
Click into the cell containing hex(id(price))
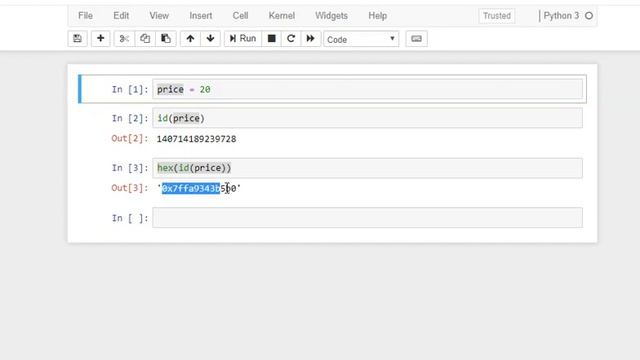(367, 168)
